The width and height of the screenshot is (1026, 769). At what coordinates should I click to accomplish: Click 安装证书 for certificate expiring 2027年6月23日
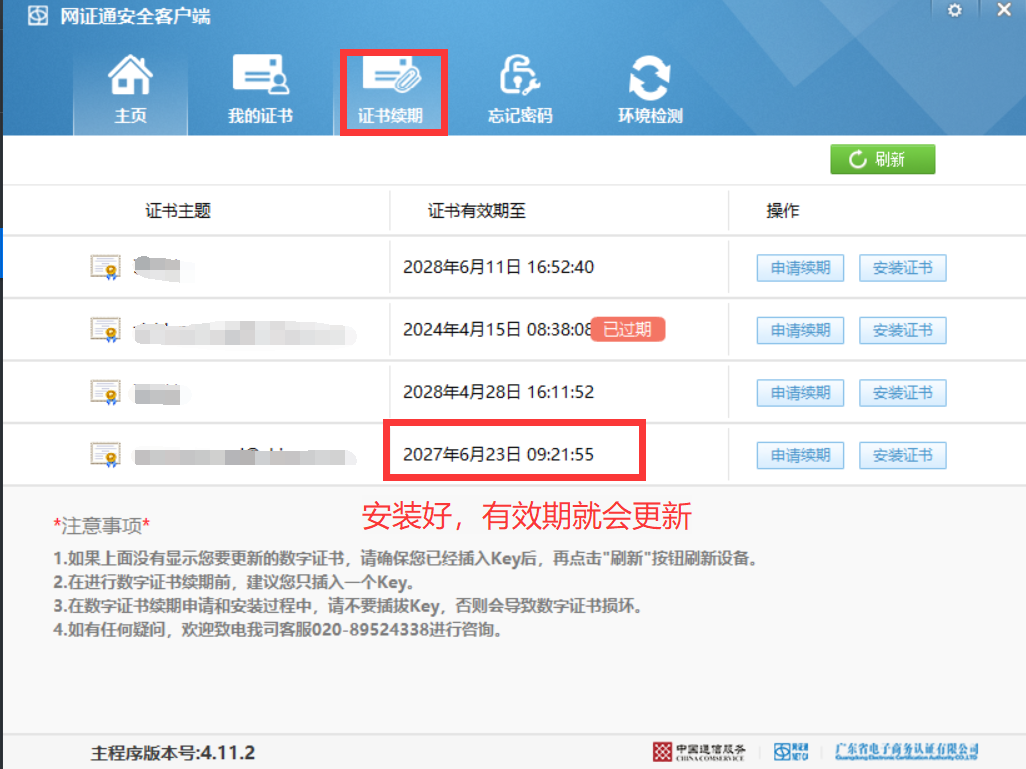[x=902, y=455]
